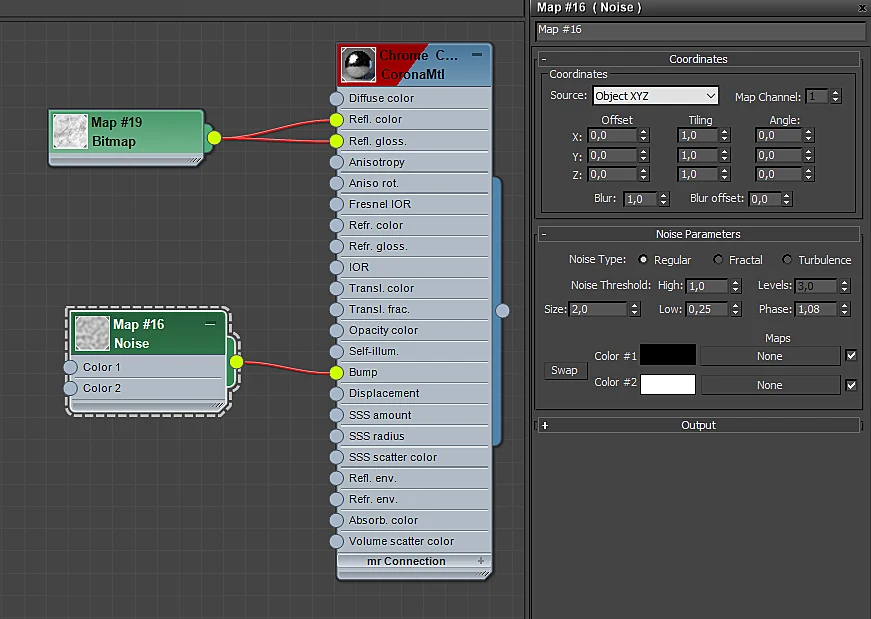This screenshot has width=871, height=619.
Task: Click the Chrome CoronaMtl sphere preview icon
Action: 358,64
